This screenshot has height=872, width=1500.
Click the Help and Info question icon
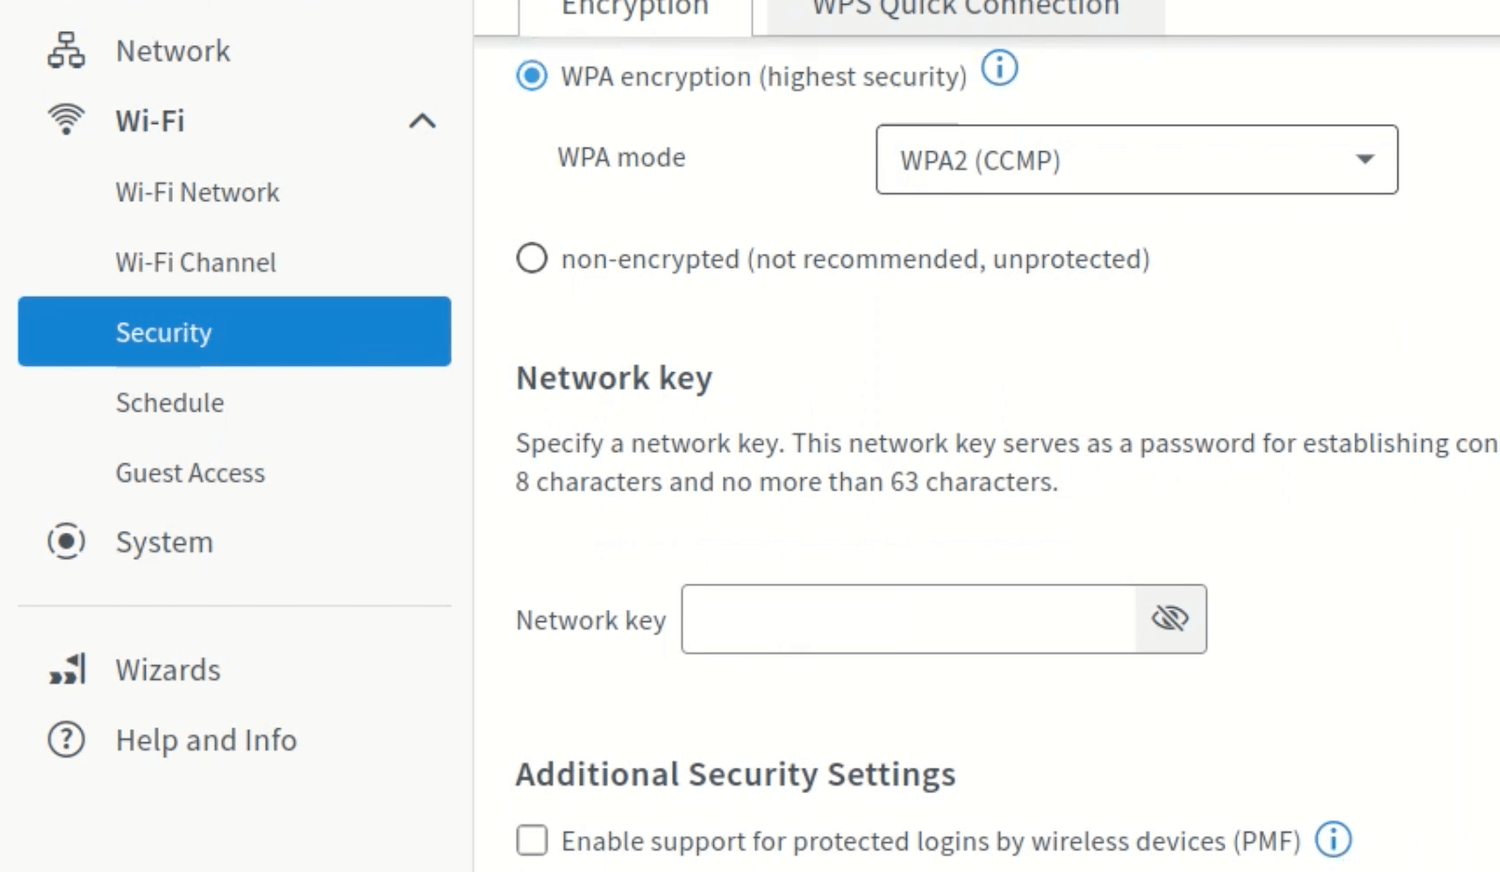coord(66,740)
